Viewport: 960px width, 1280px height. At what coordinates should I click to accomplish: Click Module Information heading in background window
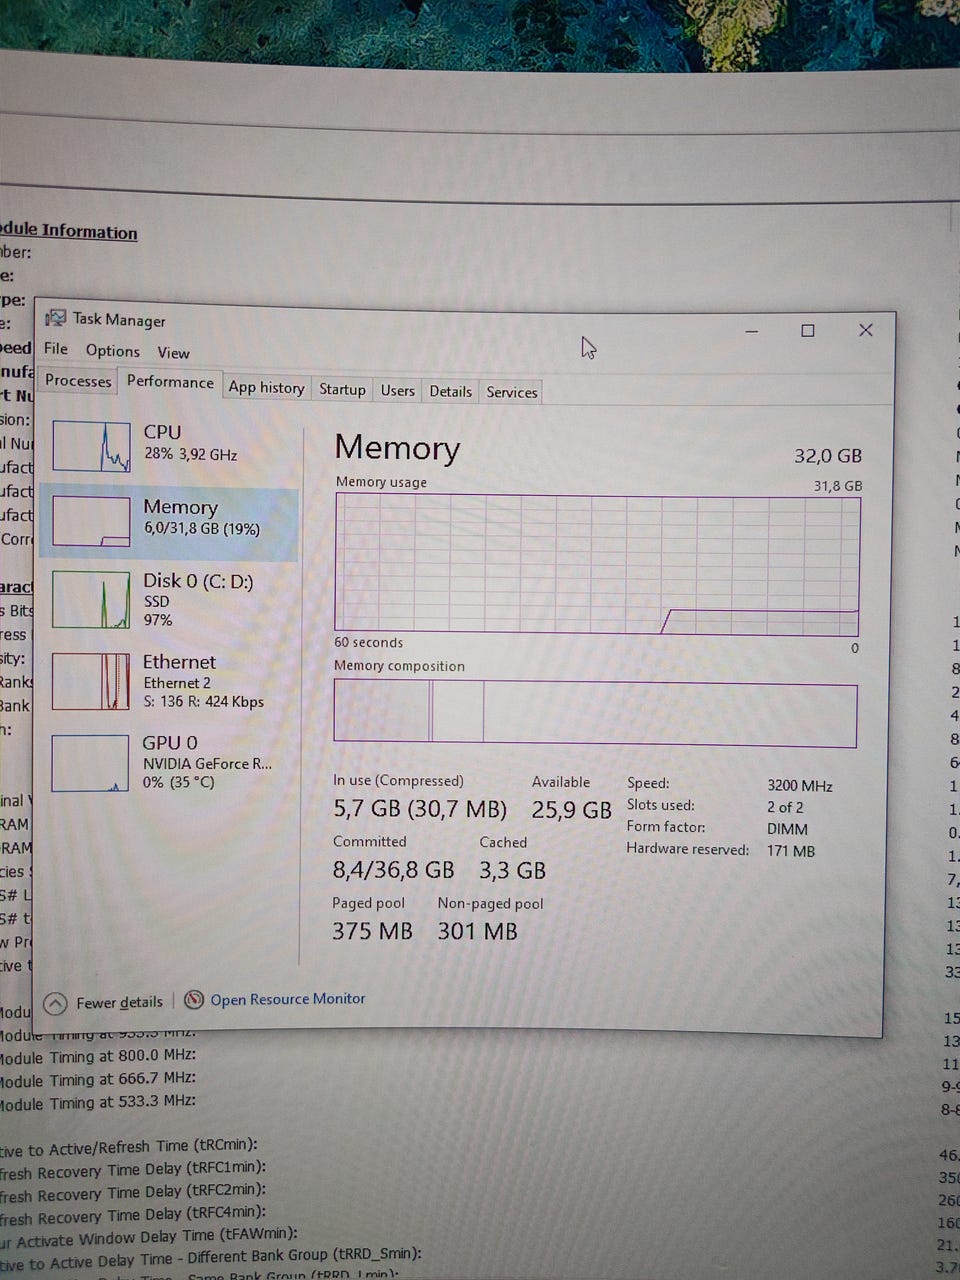pyautogui.click(x=69, y=231)
